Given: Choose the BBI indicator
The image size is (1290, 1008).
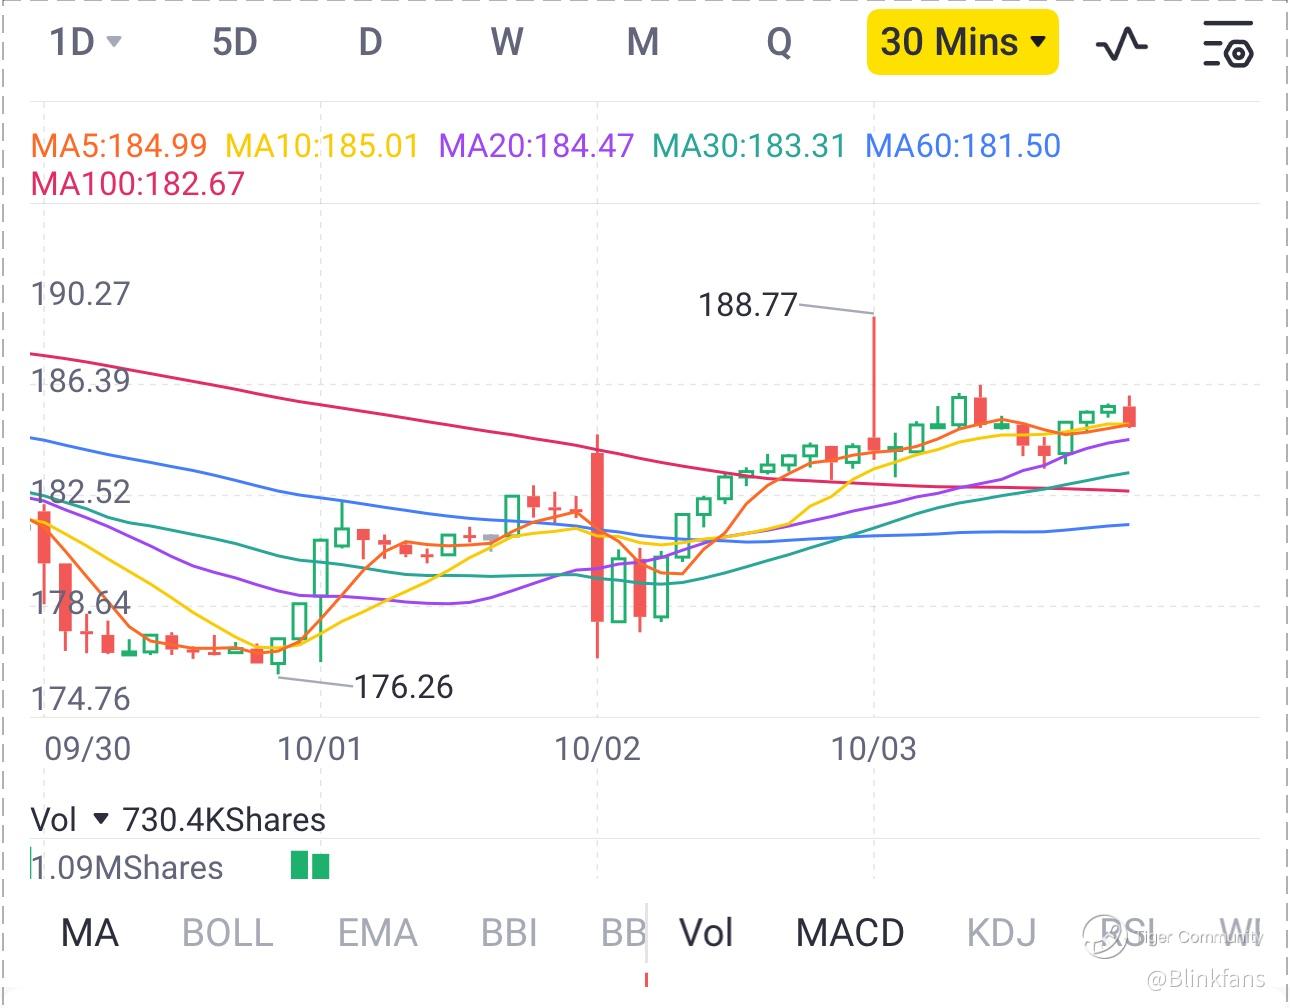Looking at the screenshot, I should 509,933.
